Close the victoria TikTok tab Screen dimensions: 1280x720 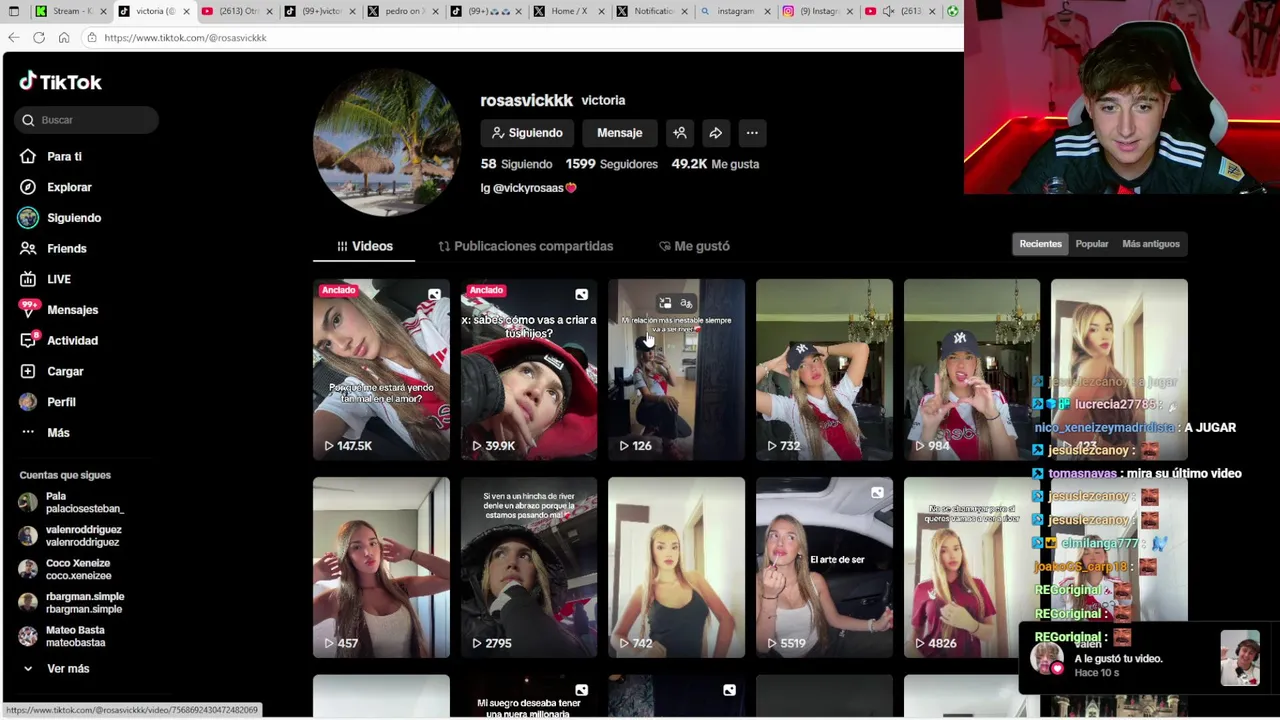(185, 11)
